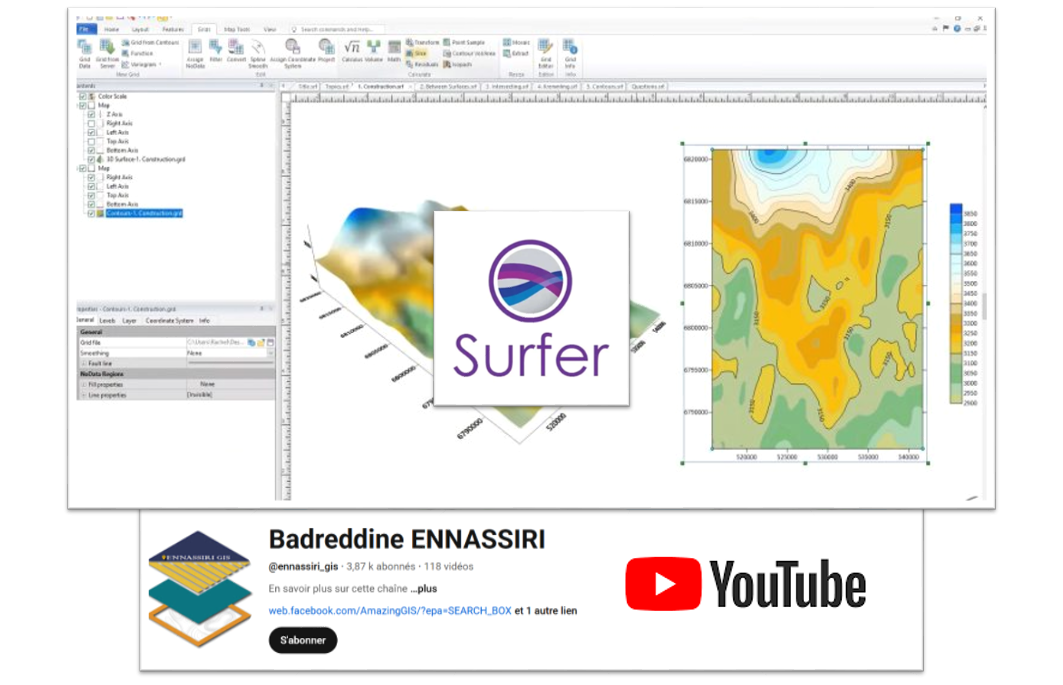Image resolution: width=1063 pixels, height=685 pixels.
Task: Open the Layer properties tab
Action: (x=129, y=320)
